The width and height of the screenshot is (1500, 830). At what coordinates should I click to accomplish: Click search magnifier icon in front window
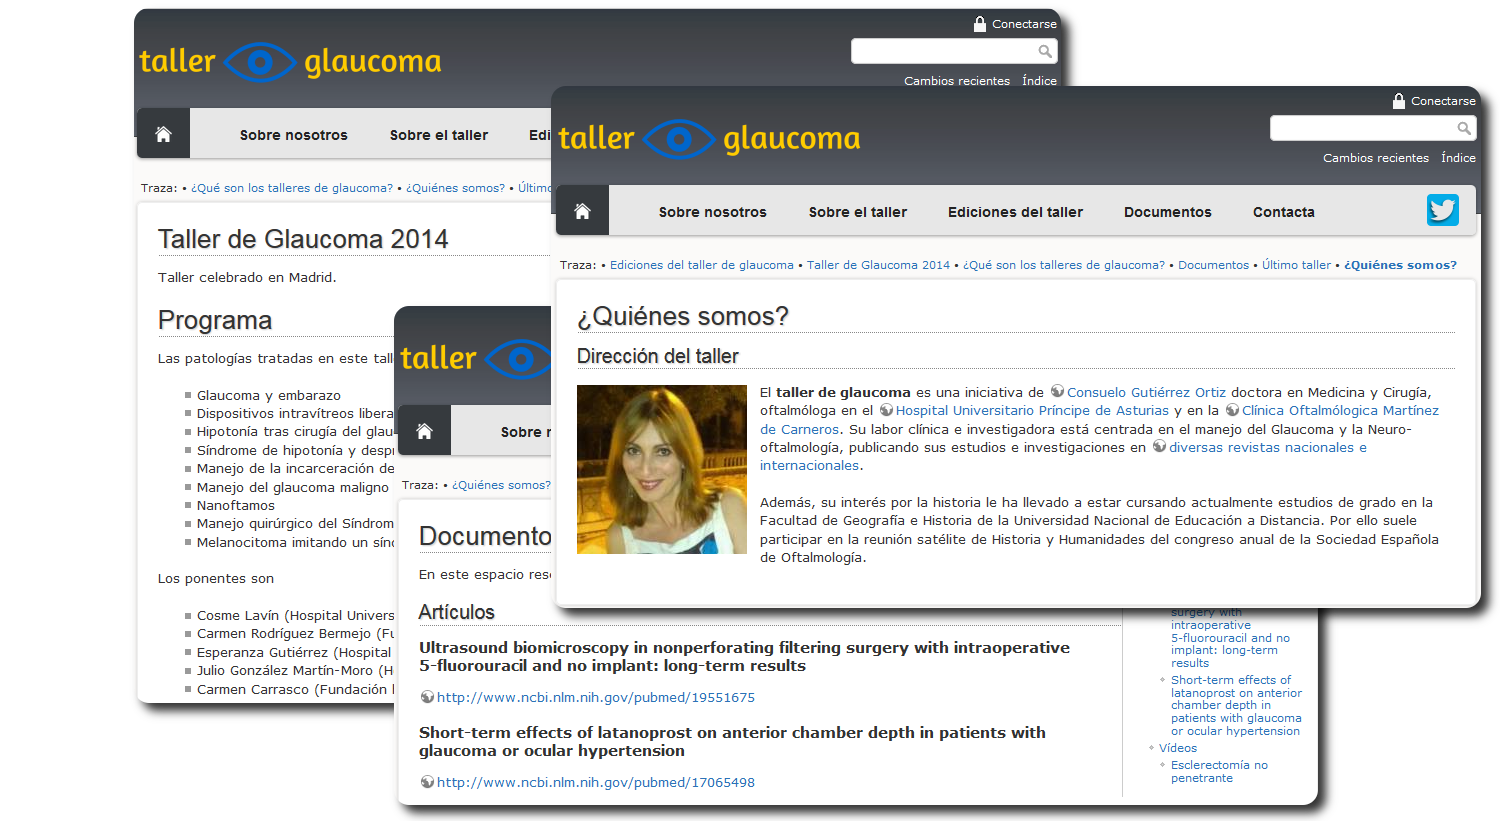pyautogui.click(x=1463, y=128)
